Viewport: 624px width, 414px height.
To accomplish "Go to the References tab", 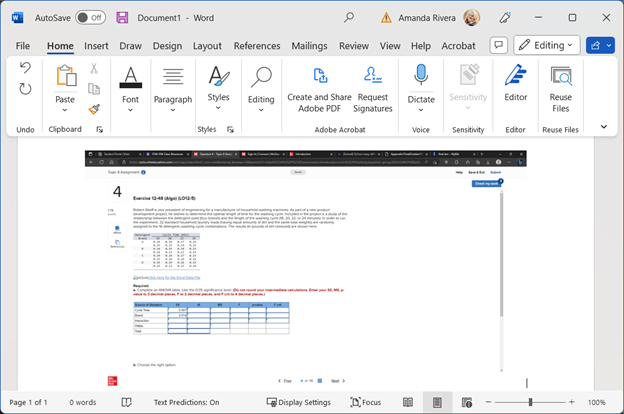I will tap(257, 46).
